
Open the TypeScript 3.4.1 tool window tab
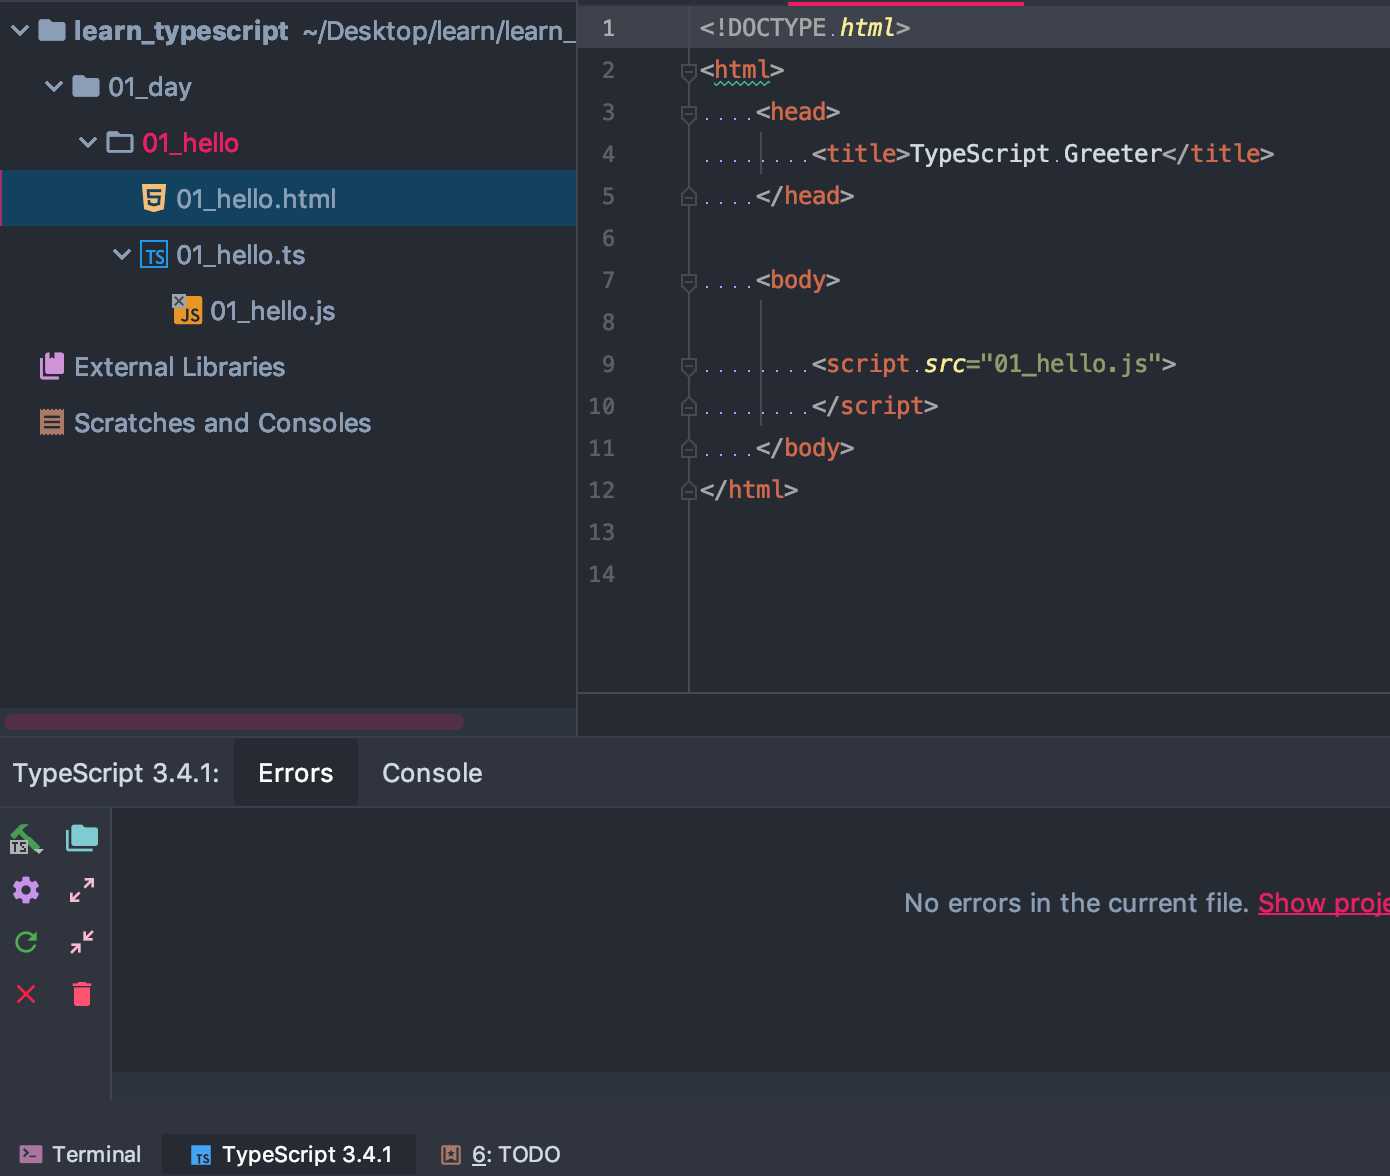pos(291,1154)
